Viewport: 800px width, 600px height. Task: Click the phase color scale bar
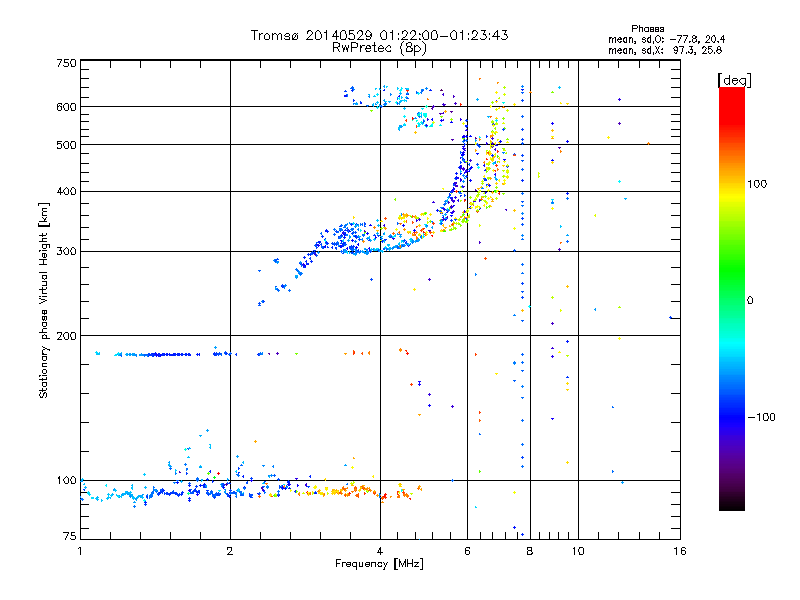pyautogui.click(x=732, y=298)
